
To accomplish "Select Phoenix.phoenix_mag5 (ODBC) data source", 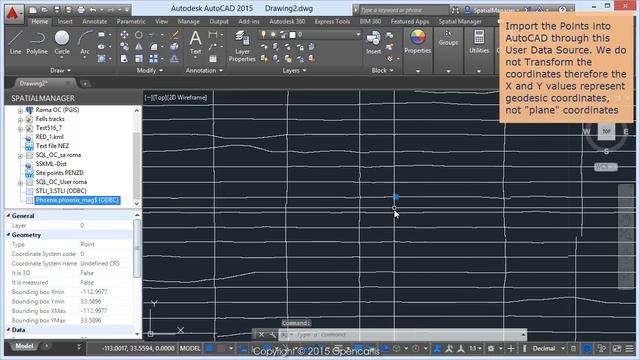I will tap(77, 200).
